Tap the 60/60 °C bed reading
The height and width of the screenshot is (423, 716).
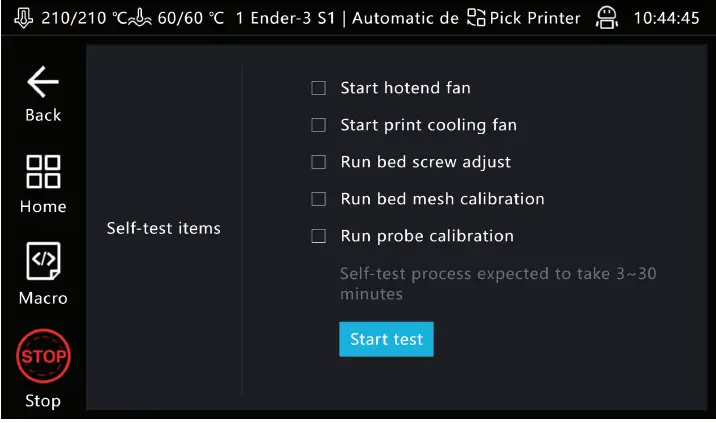[190, 19]
